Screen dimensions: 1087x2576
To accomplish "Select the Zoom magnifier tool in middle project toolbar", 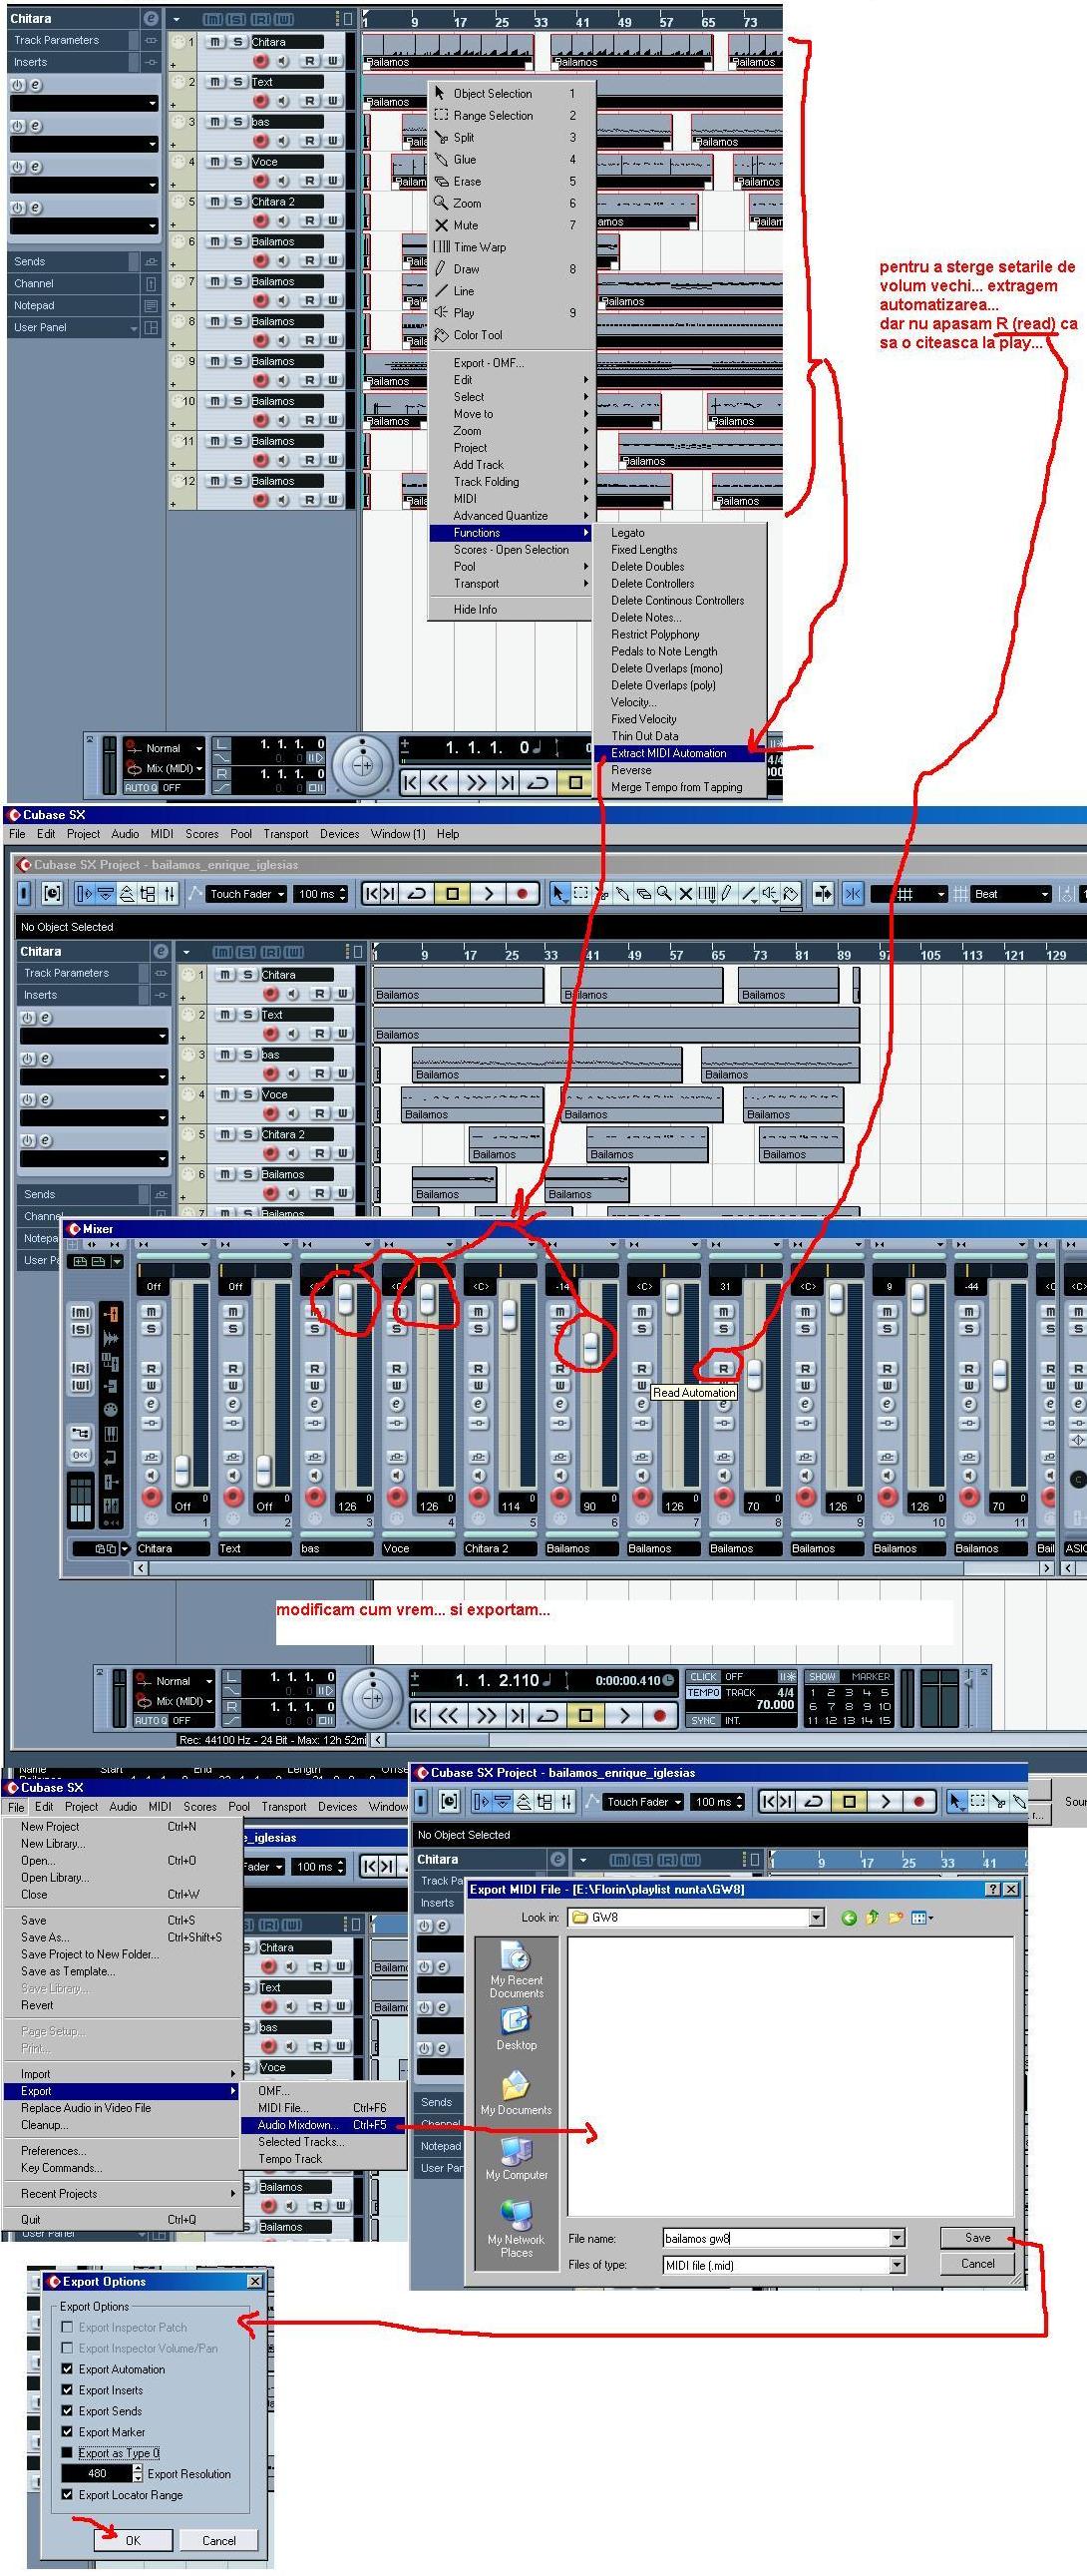I will tap(664, 894).
